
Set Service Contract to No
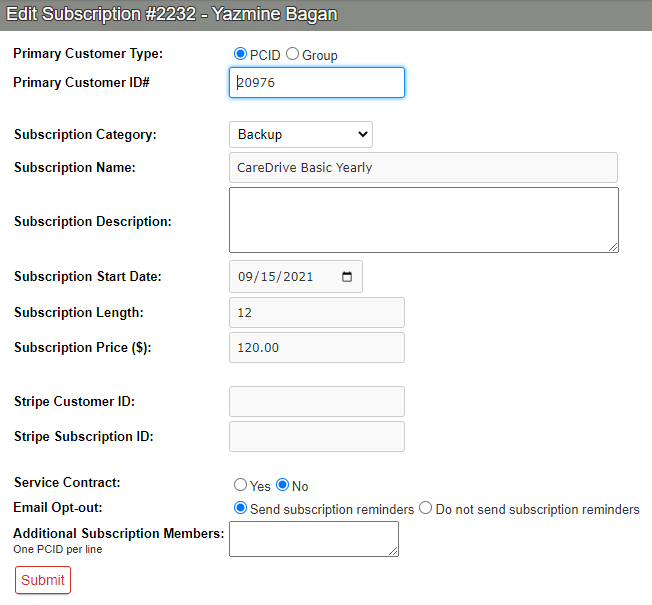[x=282, y=486]
